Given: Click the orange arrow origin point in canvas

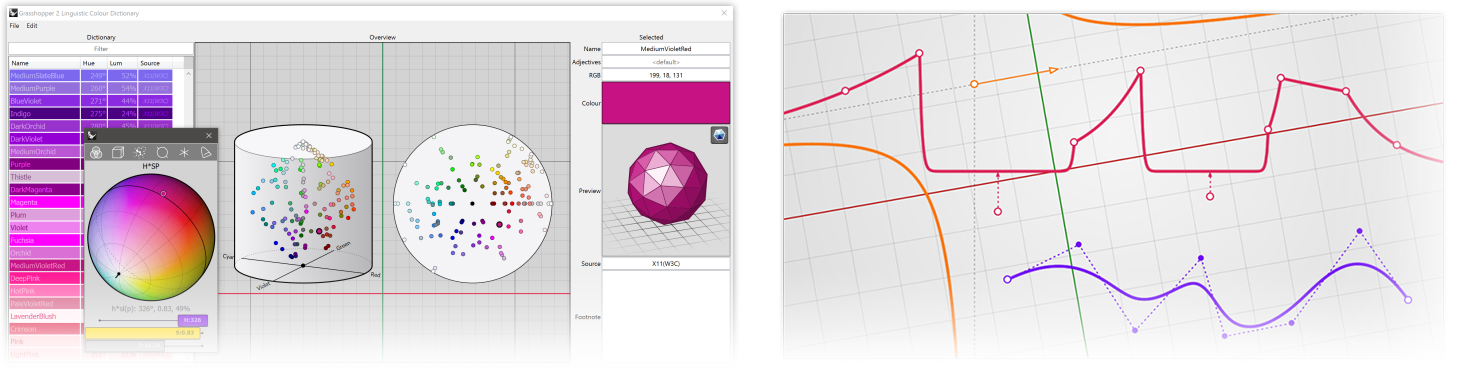Looking at the screenshot, I should tap(974, 84).
